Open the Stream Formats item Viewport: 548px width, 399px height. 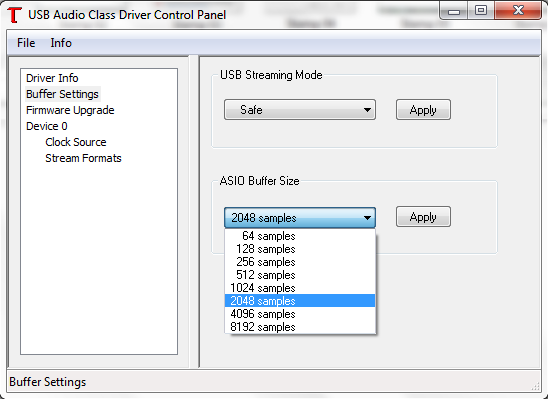[83, 158]
